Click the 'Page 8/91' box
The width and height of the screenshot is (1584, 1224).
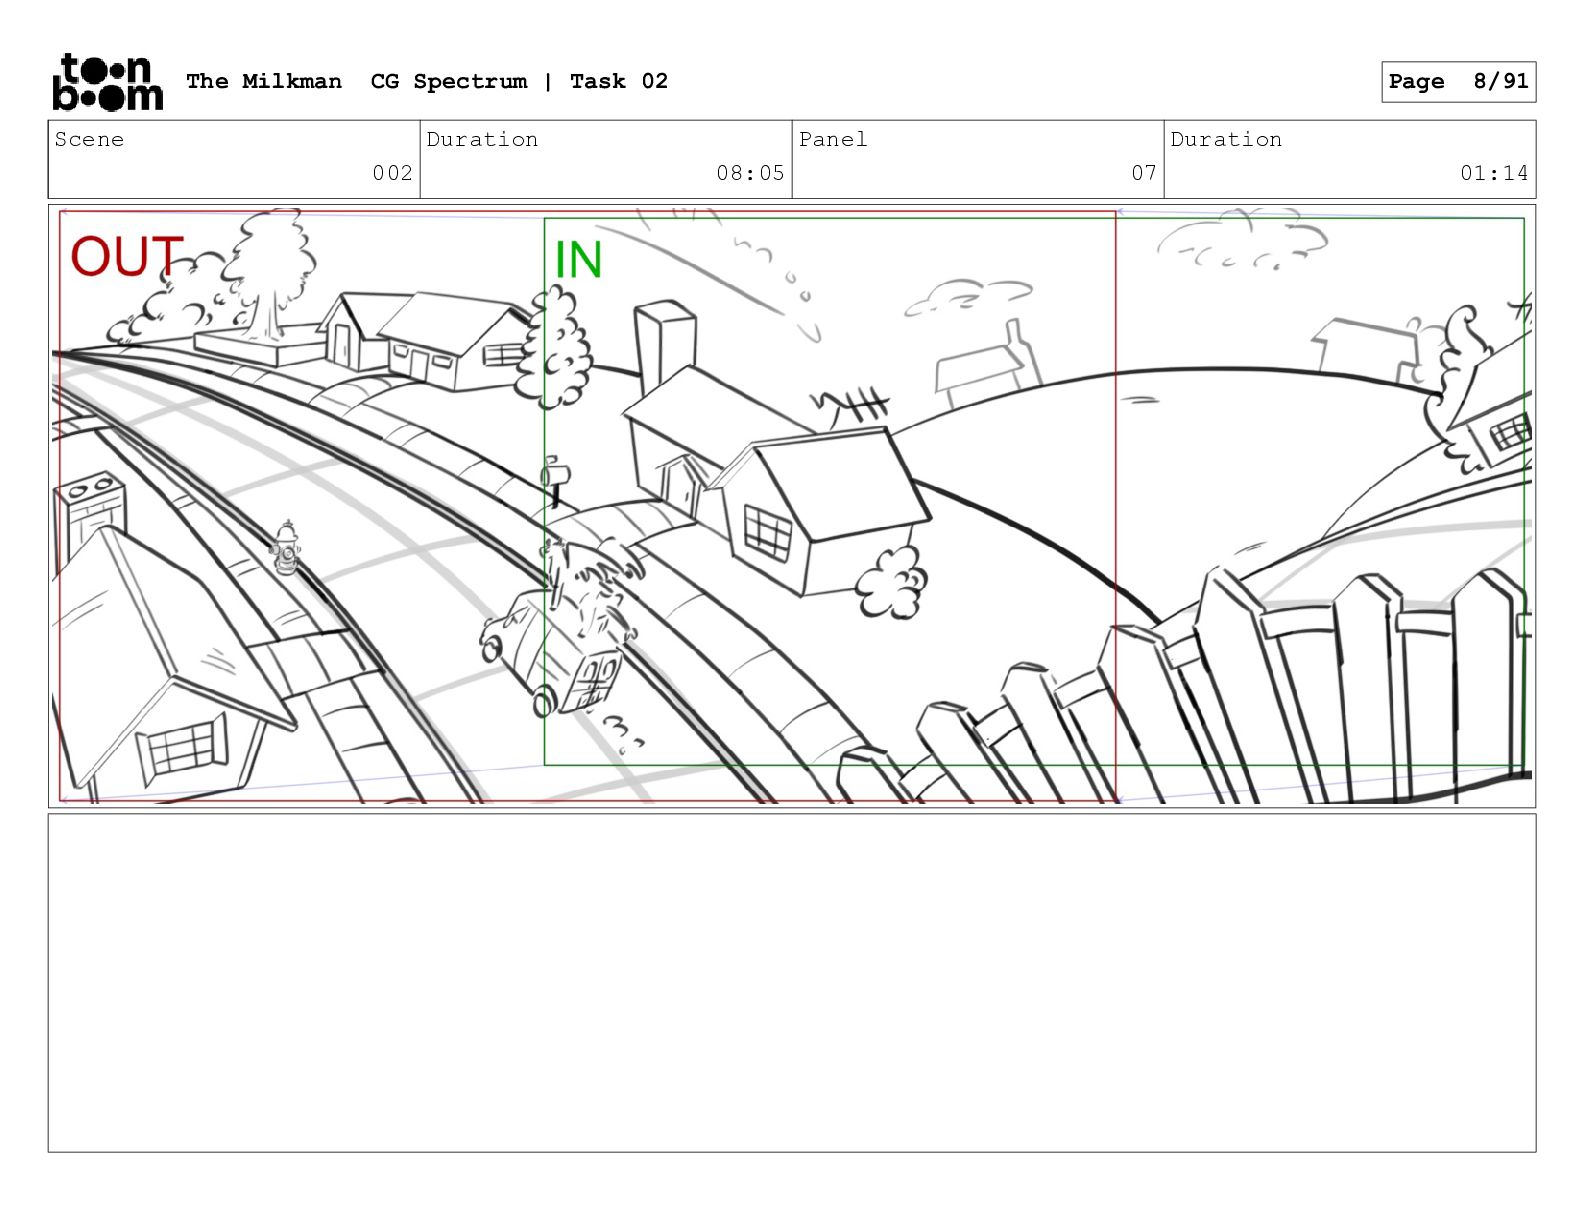tap(1458, 82)
